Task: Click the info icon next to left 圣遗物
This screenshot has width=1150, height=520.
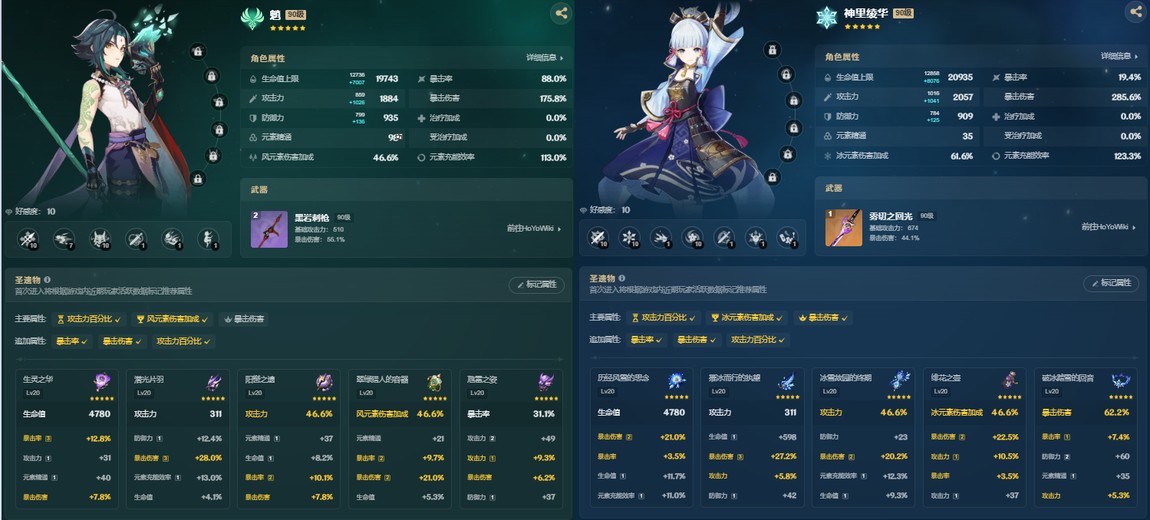Action: (47, 279)
